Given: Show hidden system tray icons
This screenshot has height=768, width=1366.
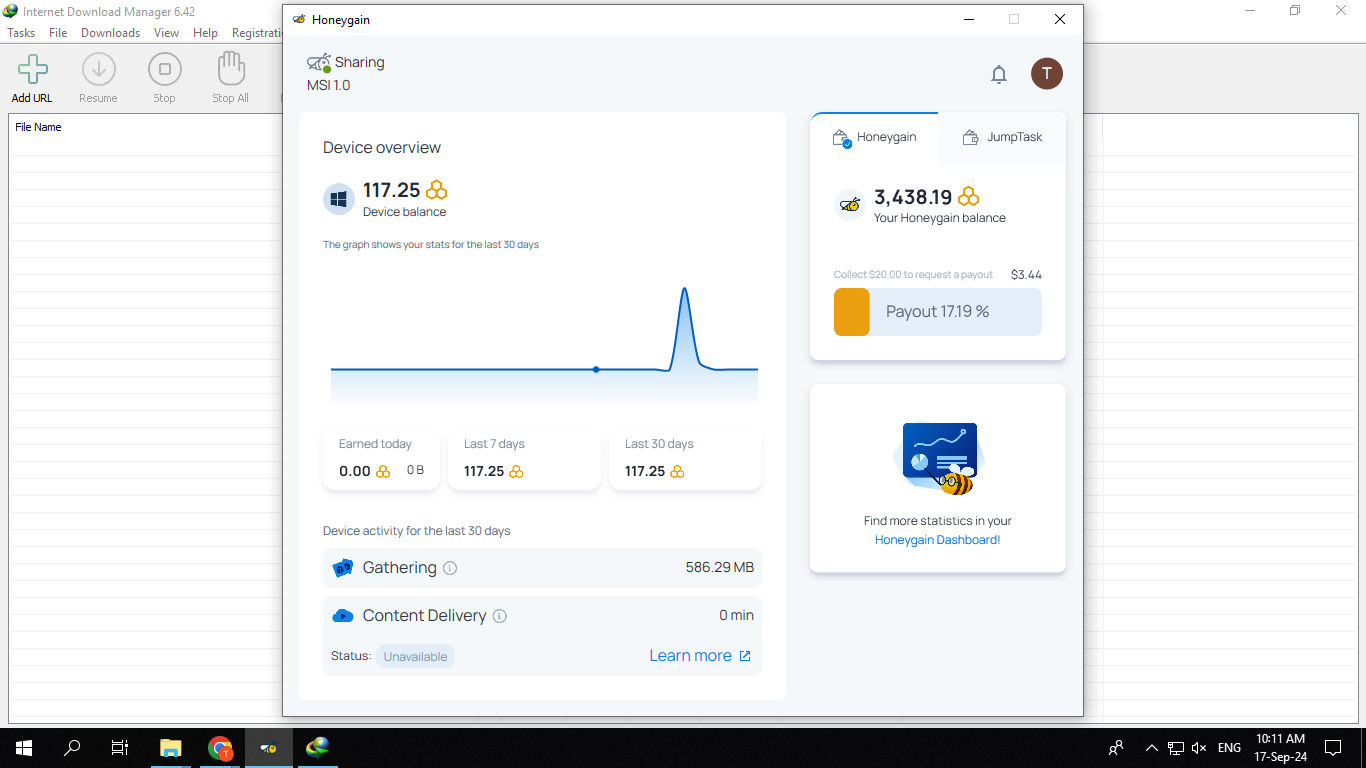Looking at the screenshot, I should [x=1151, y=748].
